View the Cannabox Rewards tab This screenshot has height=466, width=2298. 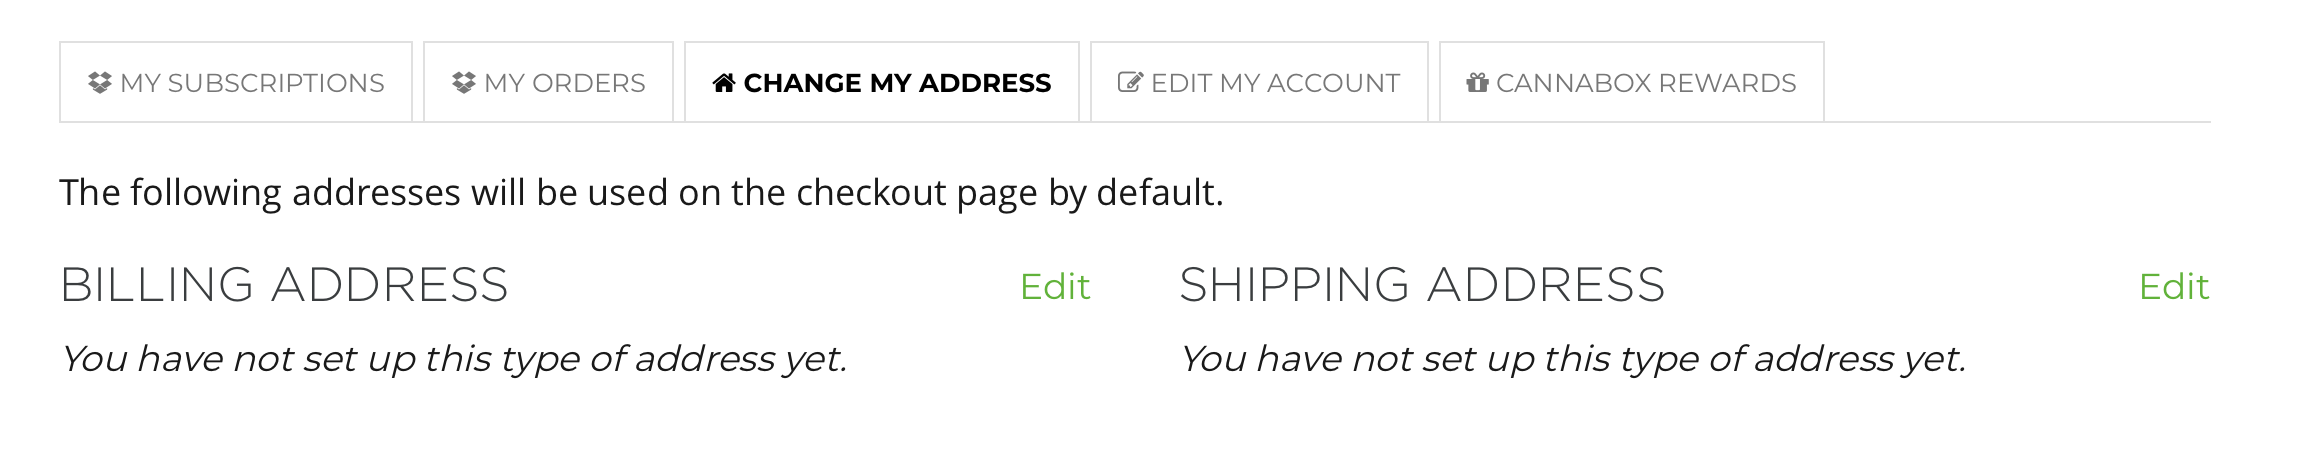1632,82
